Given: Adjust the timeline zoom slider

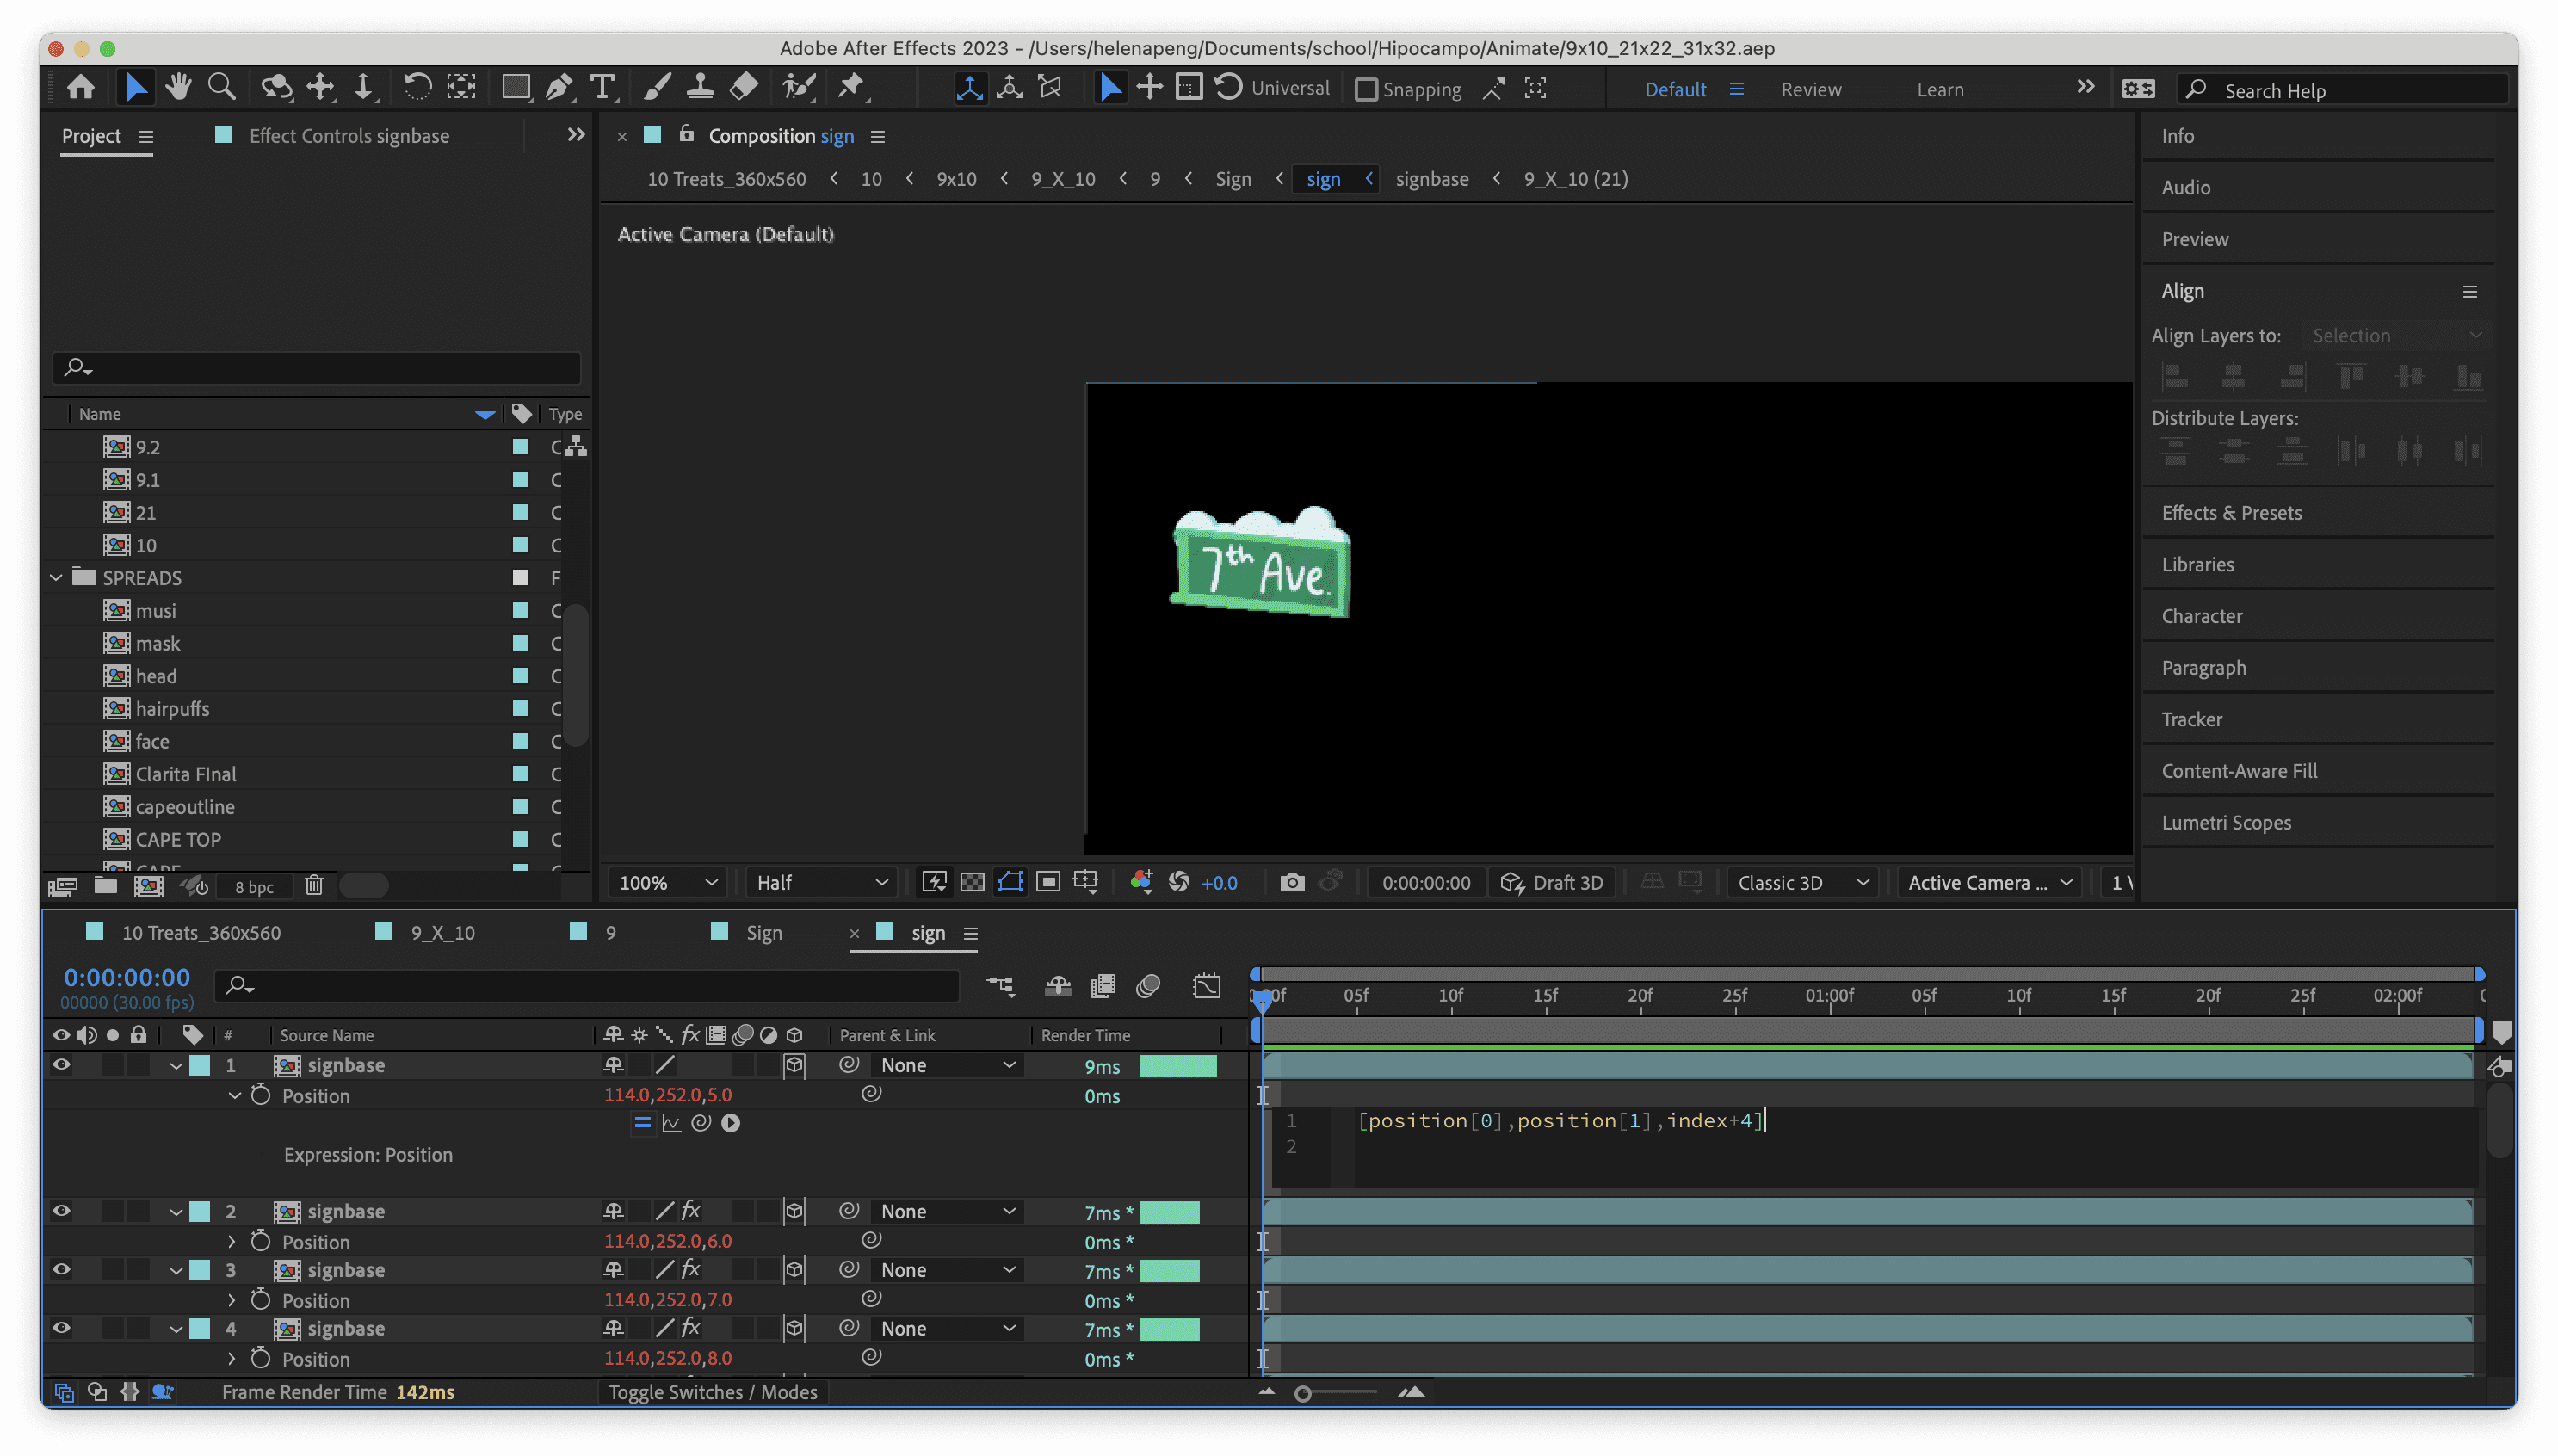Looking at the screenshot, I should click(x=1303, y=1393).
